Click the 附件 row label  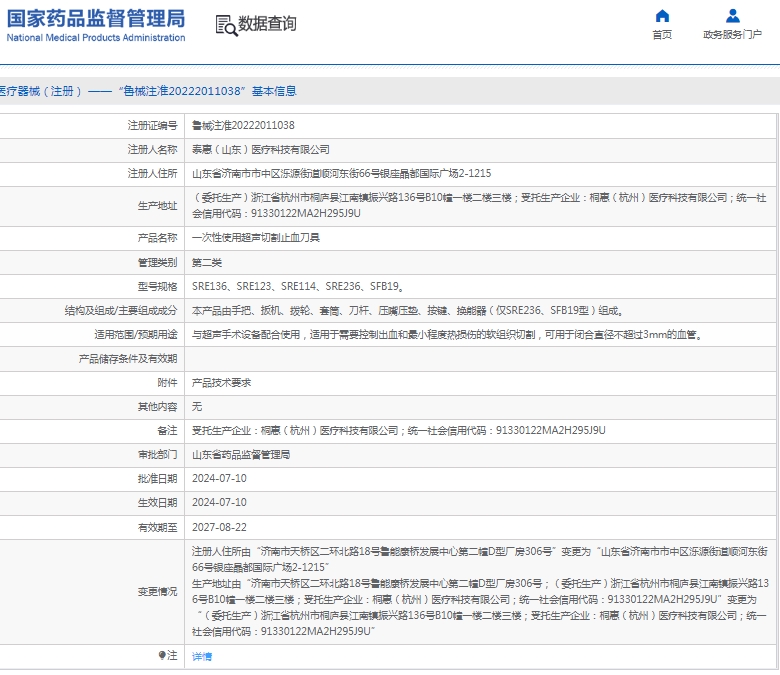pyautogui.click(x=167, y=383)
